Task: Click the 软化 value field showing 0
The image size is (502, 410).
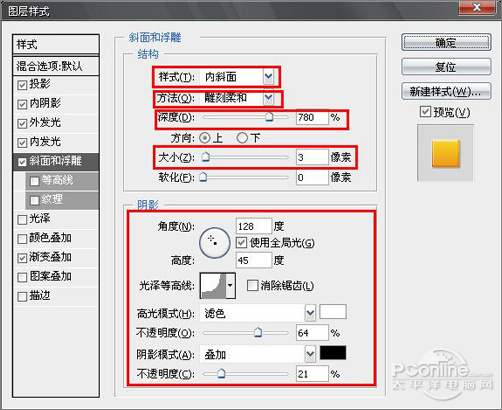Action: click(x=312, y=177)
